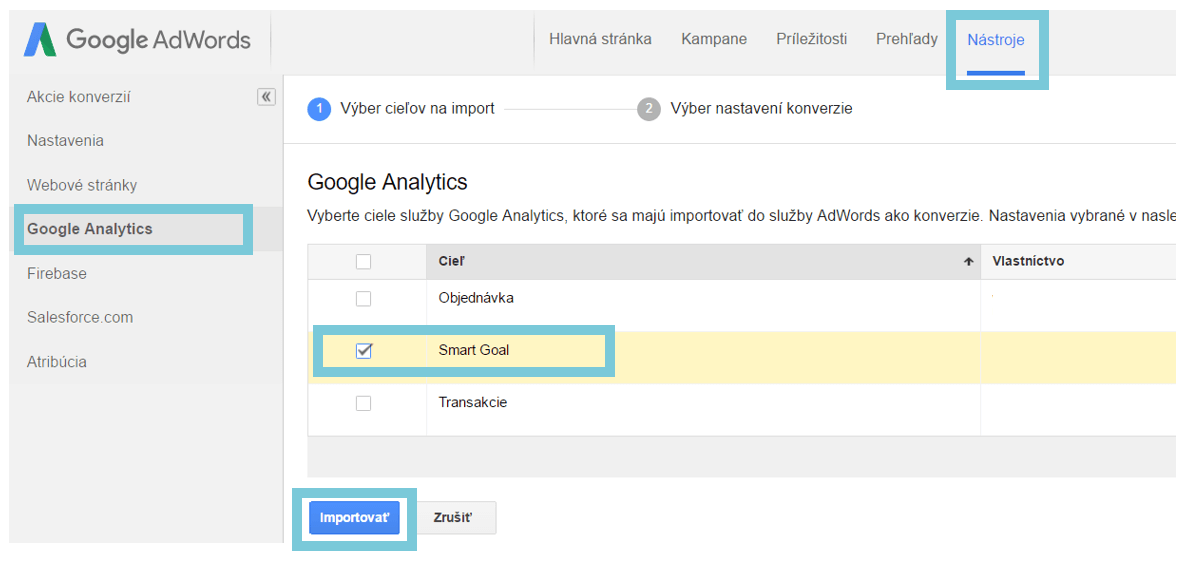This screenshot has width=1194, height=561.
Task: Sort by Cieľ column arrow
Action: click(x=968, y=262)
